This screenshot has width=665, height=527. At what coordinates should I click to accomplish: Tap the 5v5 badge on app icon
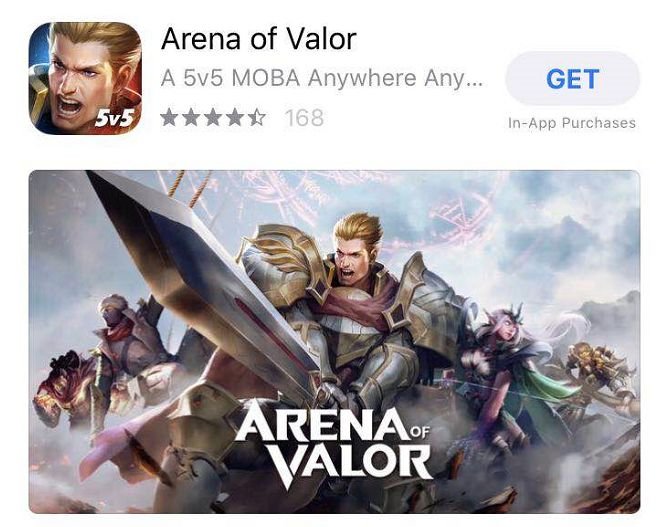click(x=114, y=118)
